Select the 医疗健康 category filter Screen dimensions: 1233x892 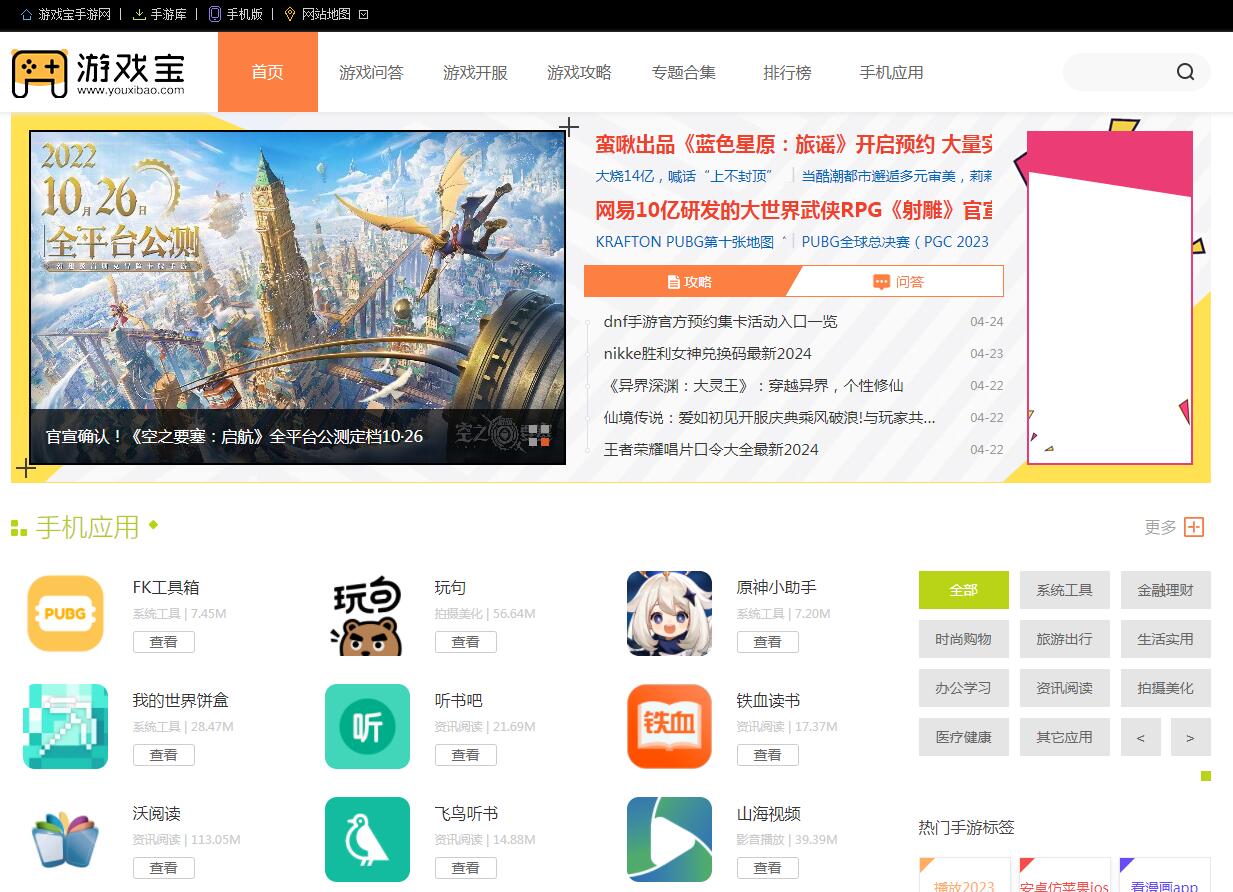tap(964, 737)
